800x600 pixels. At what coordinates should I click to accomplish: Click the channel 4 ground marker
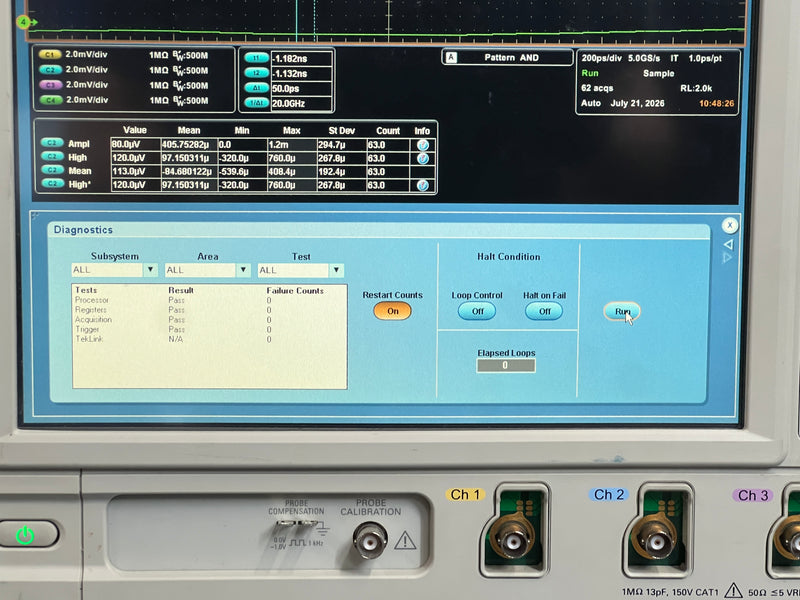[26, 22]
